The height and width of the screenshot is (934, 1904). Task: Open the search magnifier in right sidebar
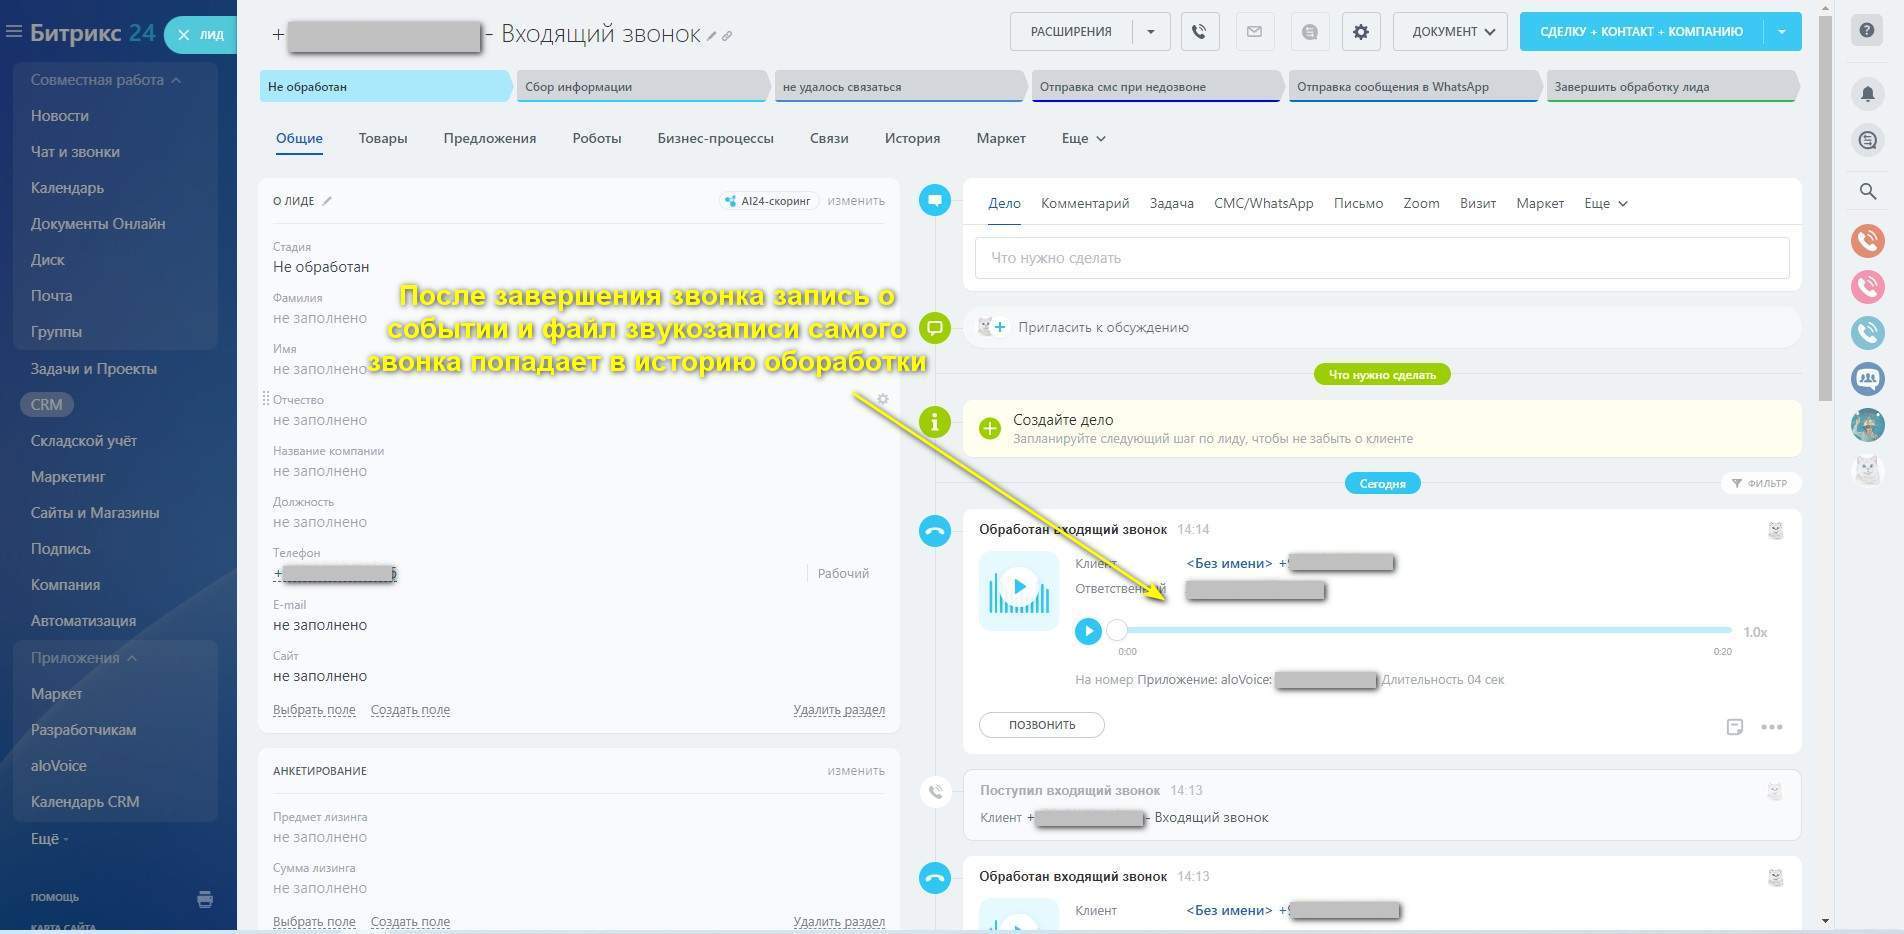[x=1867, y=191]
